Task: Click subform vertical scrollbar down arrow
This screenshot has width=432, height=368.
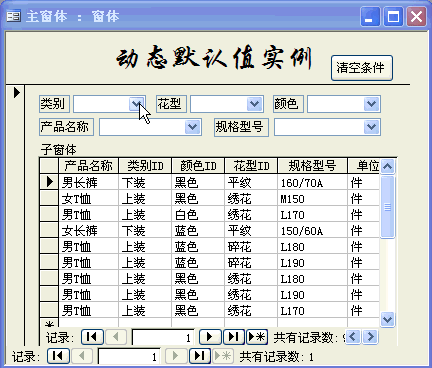Action: pyautogui.click(x=388, y=319)
